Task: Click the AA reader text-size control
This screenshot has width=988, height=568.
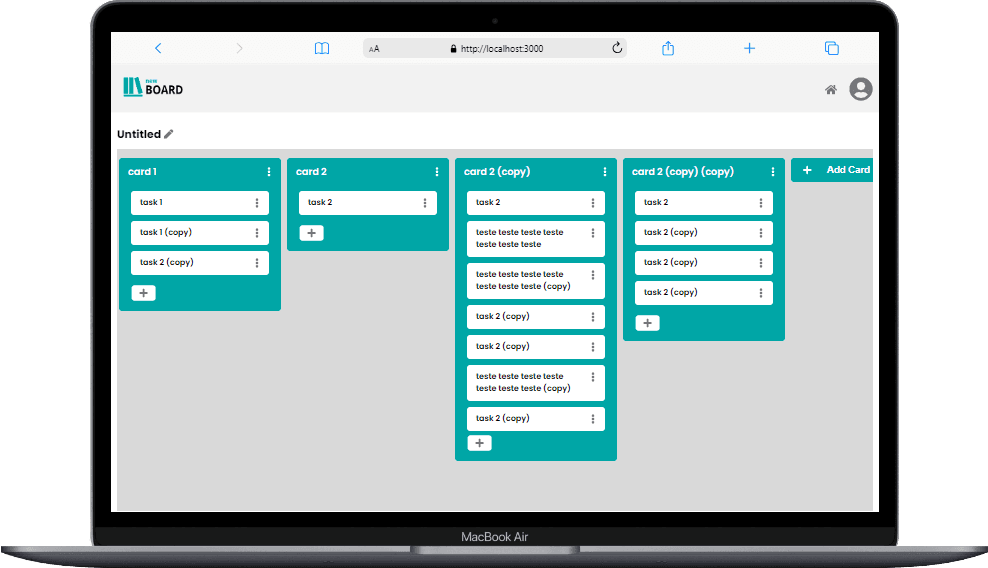Action: pyautogui.click(x=374, y=49)
